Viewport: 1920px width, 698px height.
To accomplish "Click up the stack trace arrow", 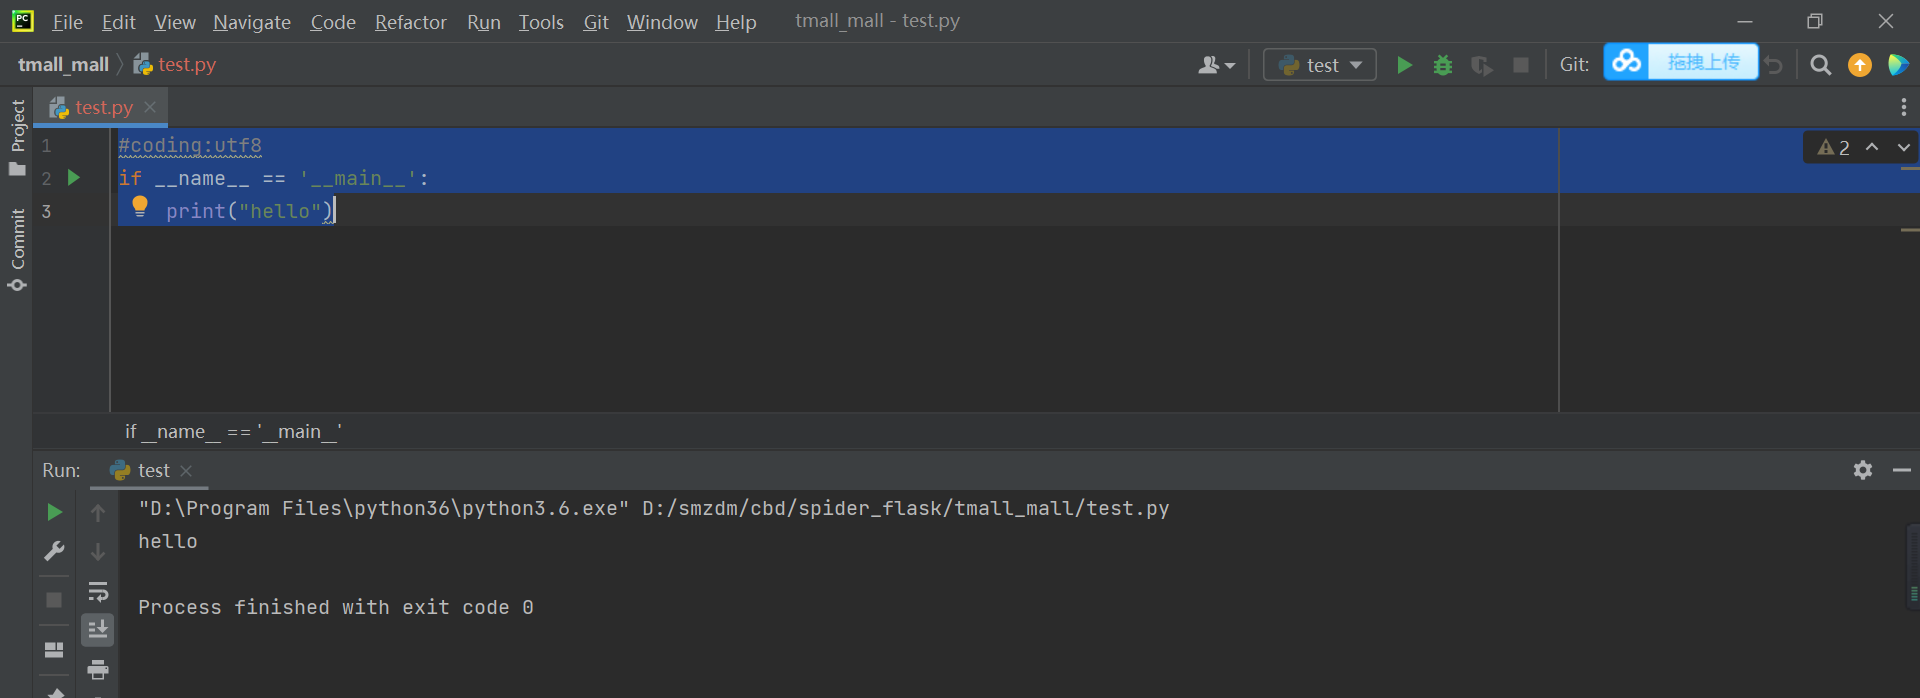I will click(98, 512).
